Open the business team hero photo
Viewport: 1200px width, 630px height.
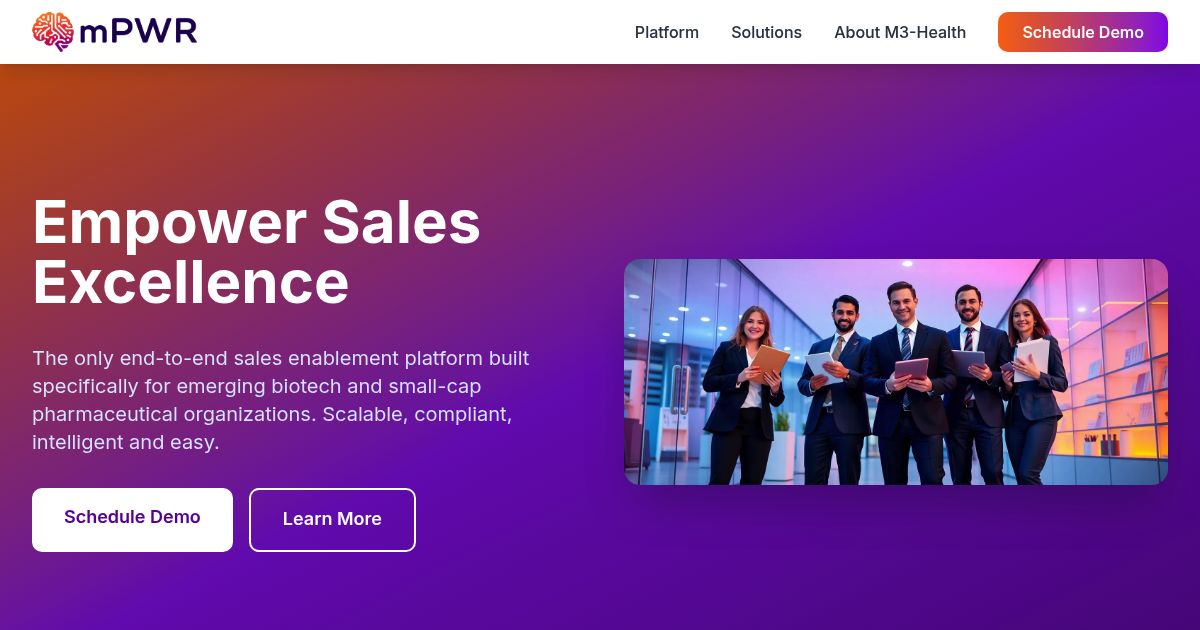(896, 372)
